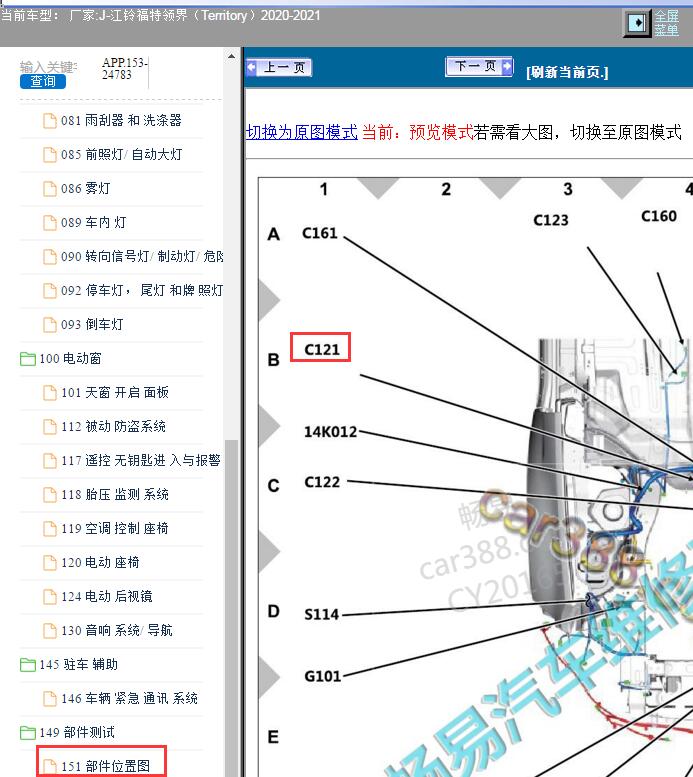693x777 pixels.
Task: Click 刷新当前页 refresh link
Action: tap(567, 72)
